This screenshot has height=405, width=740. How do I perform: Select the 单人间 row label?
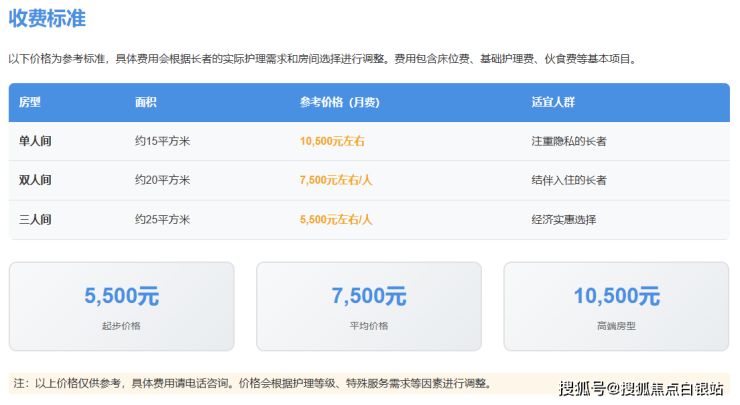click(x=35, y=141)
